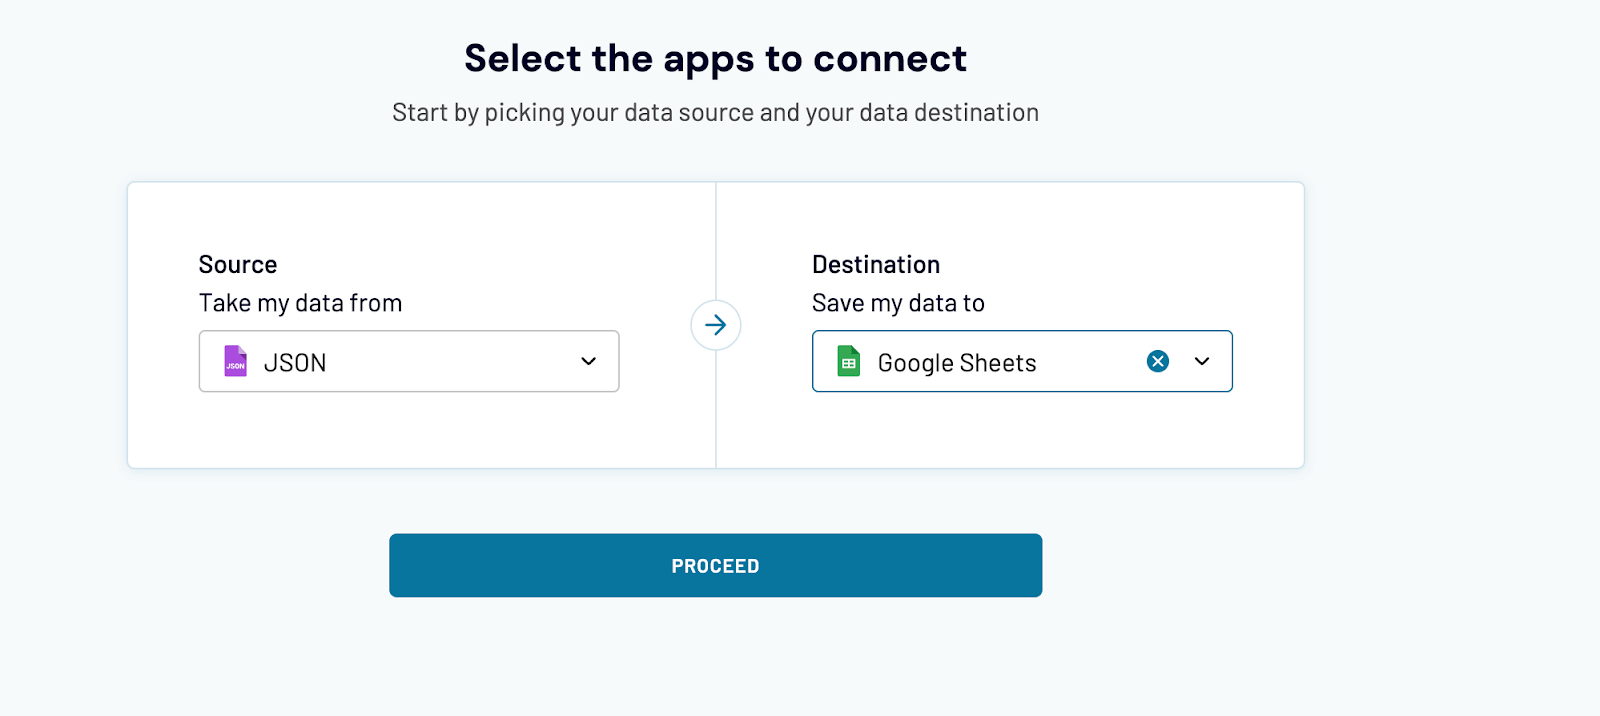Viewport: 1600px width, 716px height.
Task: Click the Destination panel heading
Action: 875,264
